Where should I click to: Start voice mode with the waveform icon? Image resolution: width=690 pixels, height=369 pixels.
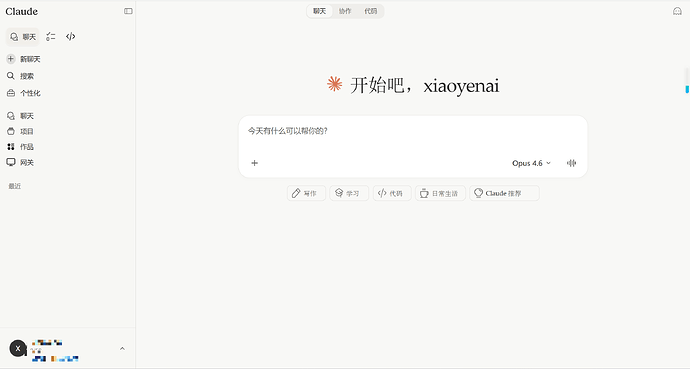(x=571, y=163)
